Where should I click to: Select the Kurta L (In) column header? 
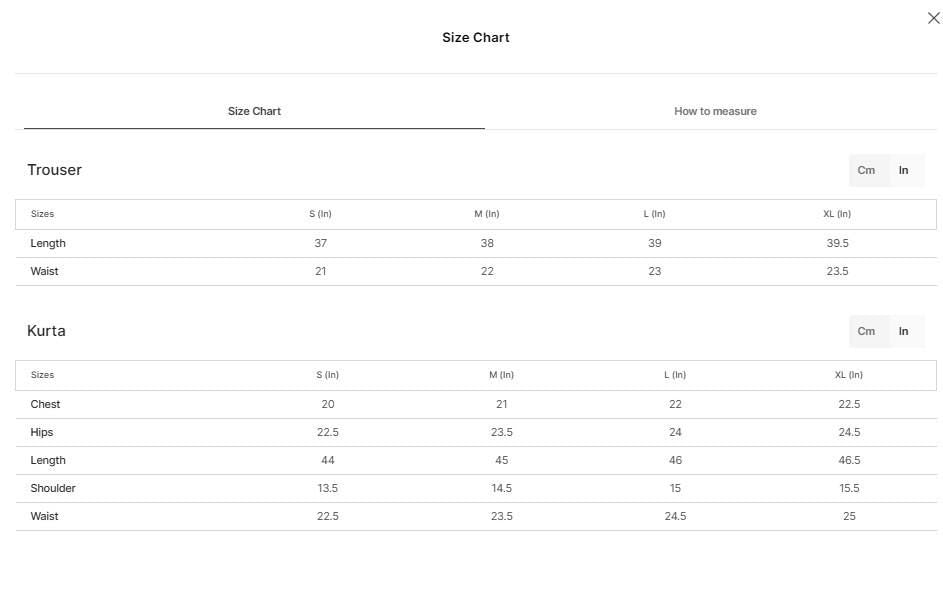675,375
